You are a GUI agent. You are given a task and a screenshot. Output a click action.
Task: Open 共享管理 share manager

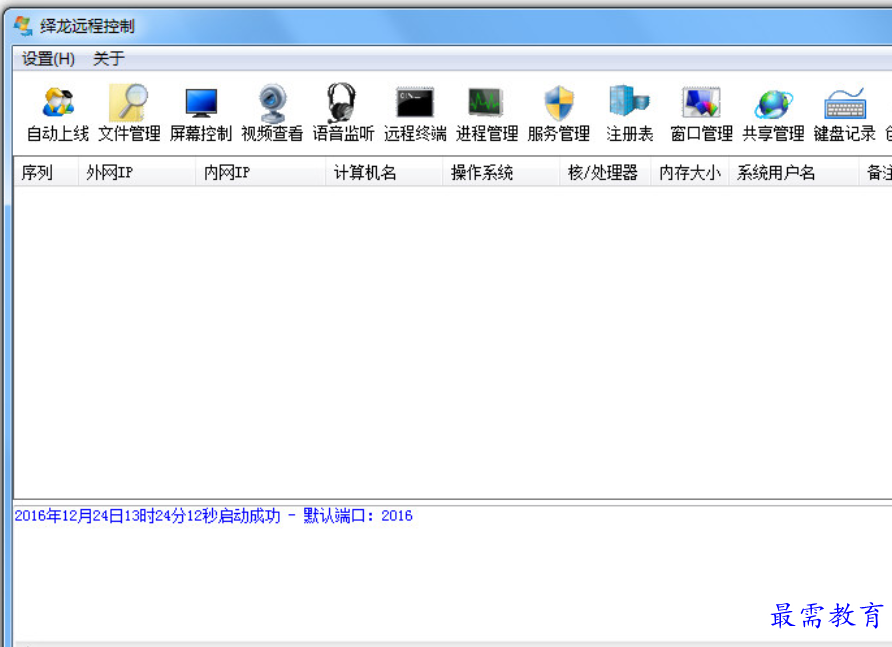pyautogui.click(x=773, y=113)
